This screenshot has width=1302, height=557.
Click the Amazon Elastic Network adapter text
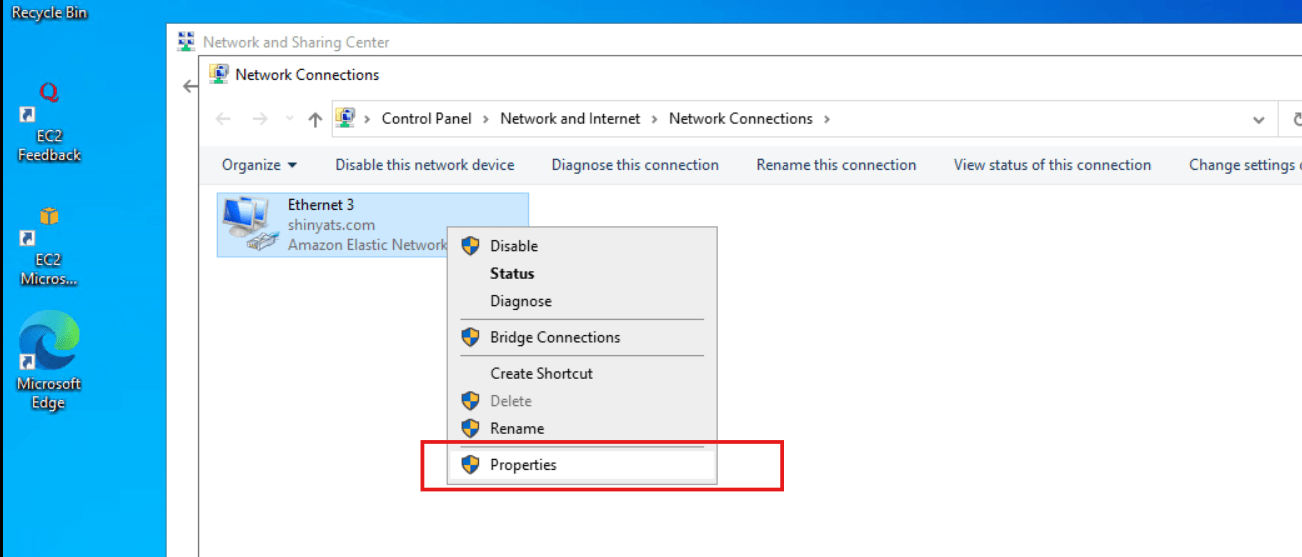(367, 245)
